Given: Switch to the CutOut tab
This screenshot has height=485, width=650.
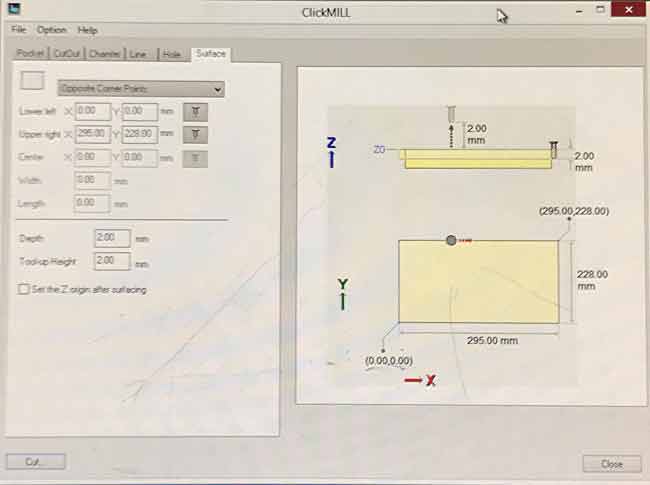Looking at the screenshot, I should [x=67, y=54].
